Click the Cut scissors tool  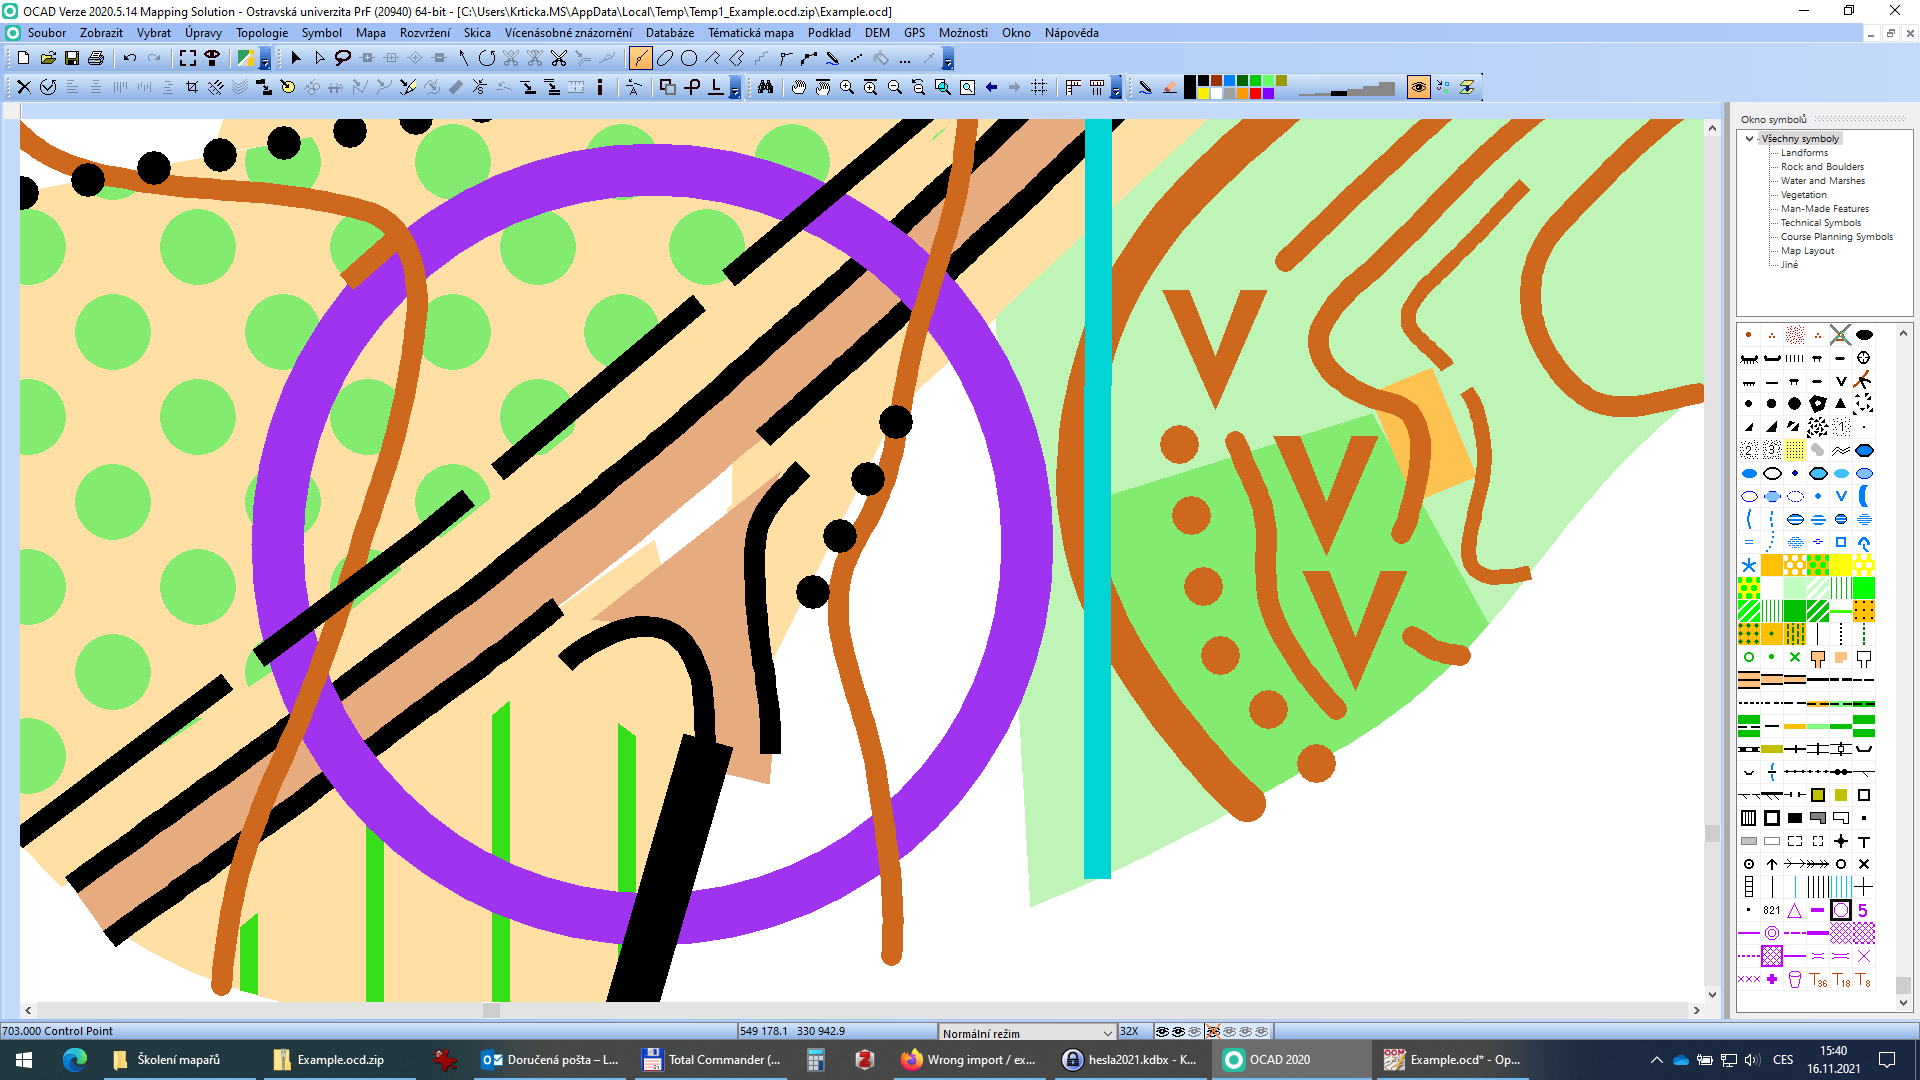pos(558,59)
